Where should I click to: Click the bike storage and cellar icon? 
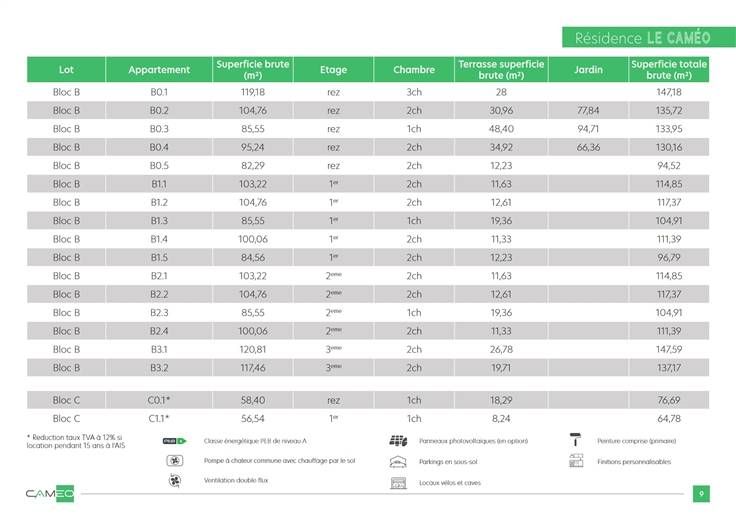point(398,483)
